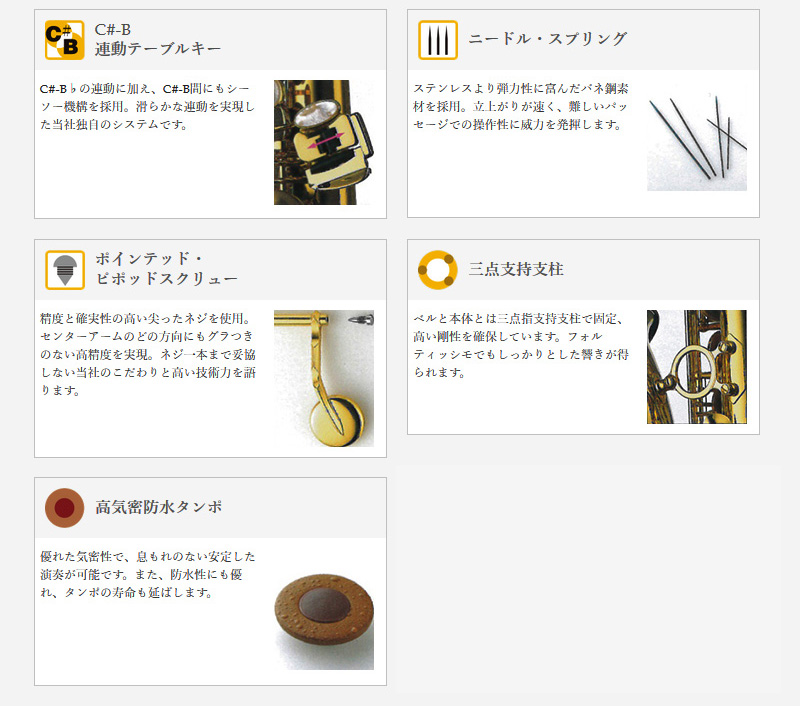This screenshot has height=706, width=800.
Task: Open the three-point brace ring photo
Action: [x=697, y=367]
